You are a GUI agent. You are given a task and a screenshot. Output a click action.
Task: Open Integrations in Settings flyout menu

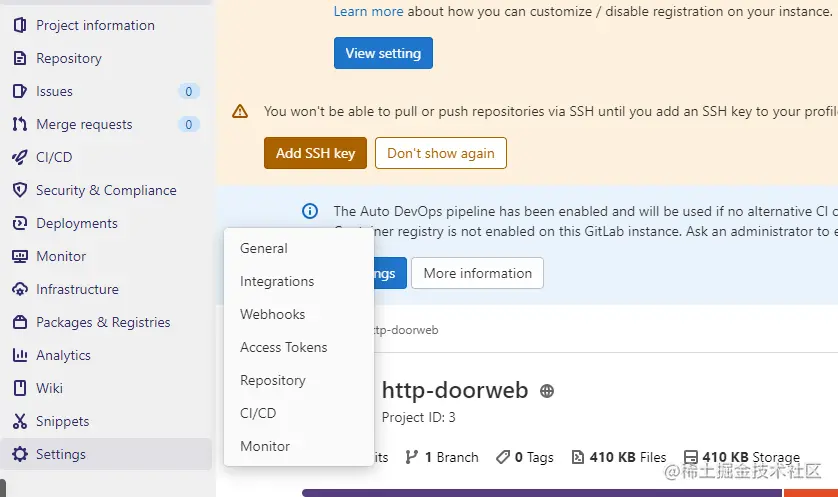click(299, 282)
